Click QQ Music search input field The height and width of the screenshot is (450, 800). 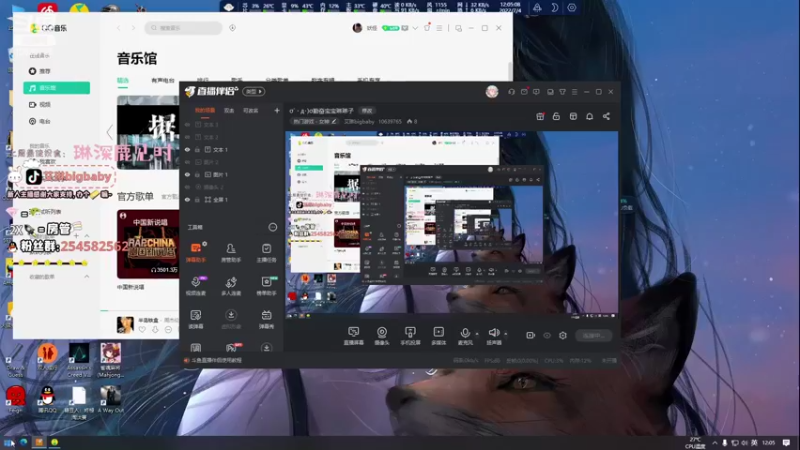click(x=184, y=28)
